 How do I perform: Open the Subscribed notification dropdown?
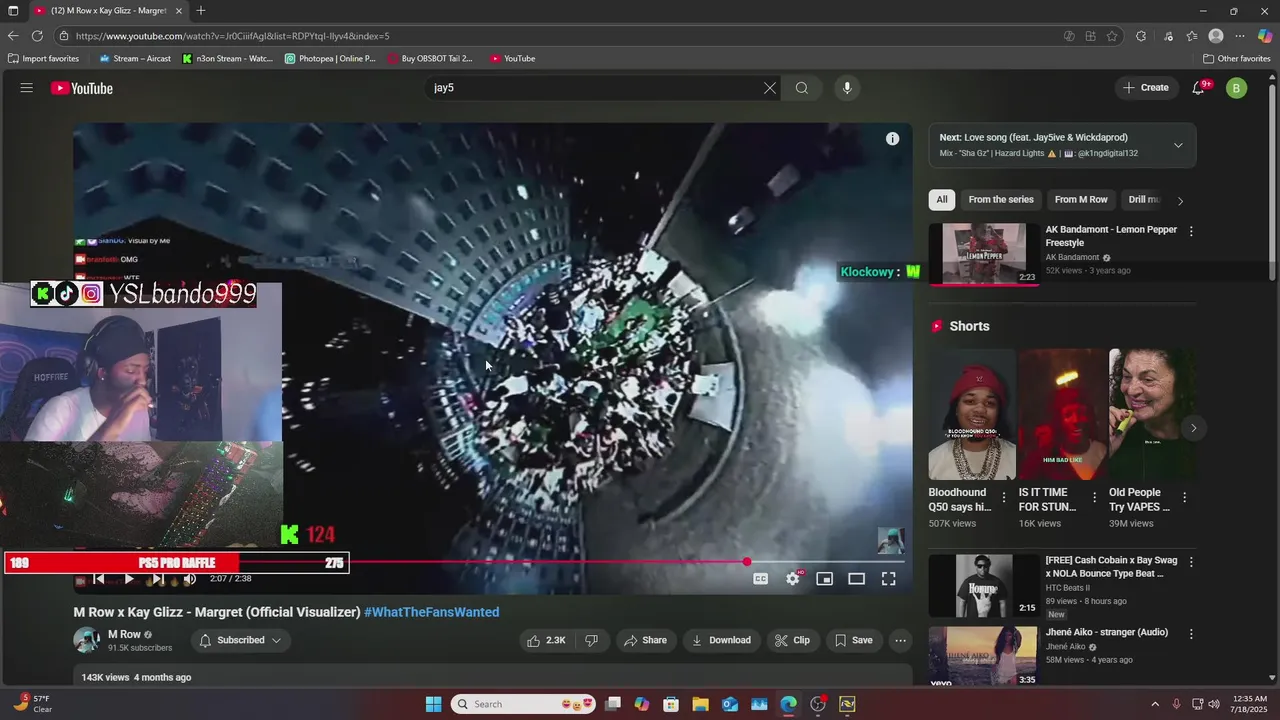(x=240, y=640)
